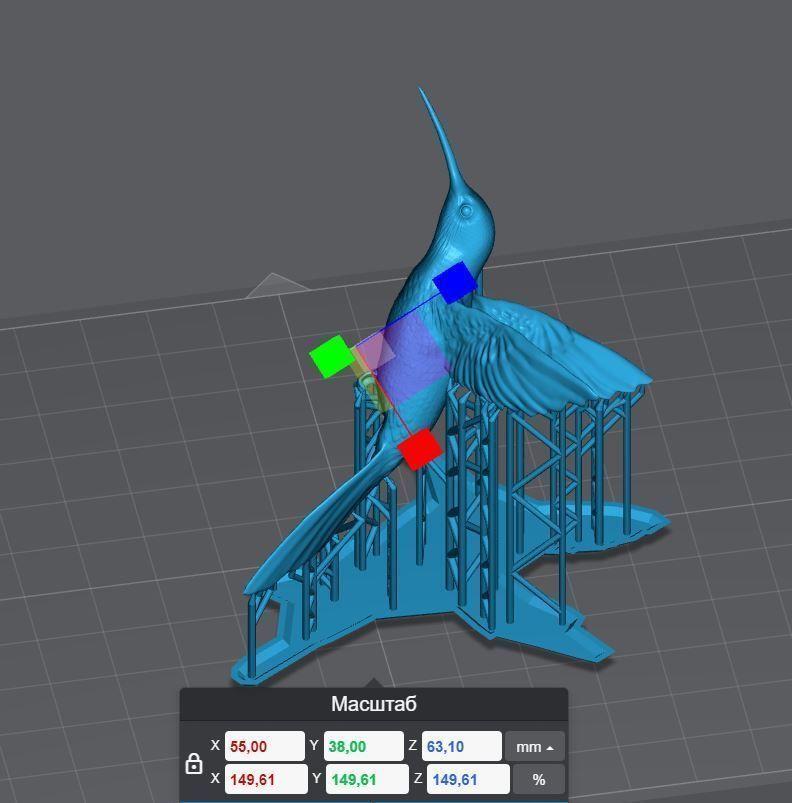
Task: Click the Масштаб panel title
Action: pos(374,704)
